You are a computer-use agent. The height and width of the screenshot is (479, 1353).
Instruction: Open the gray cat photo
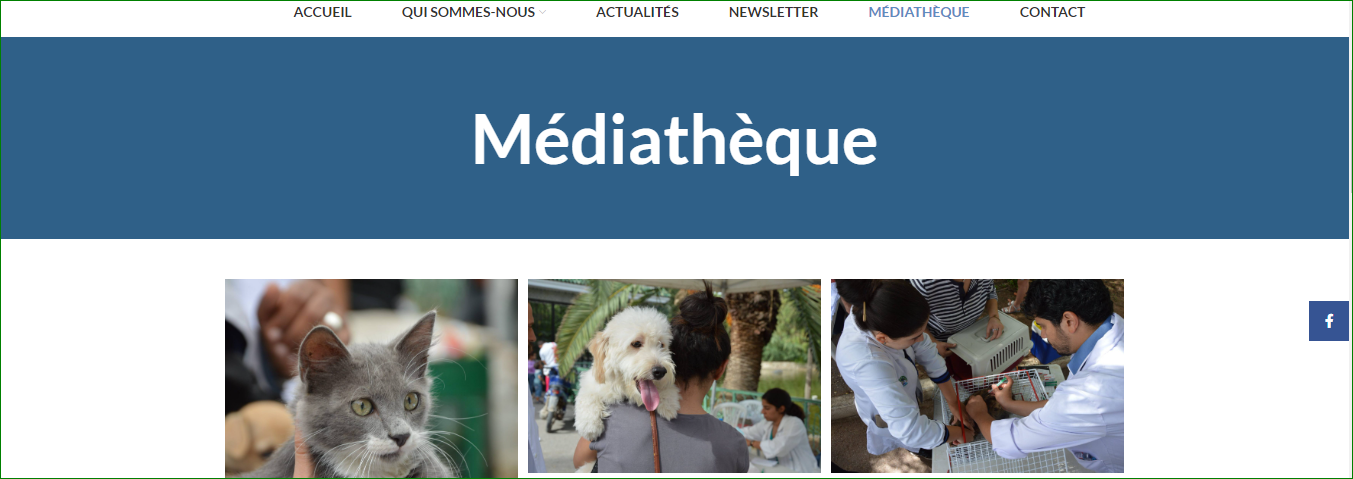click(x=371, y=378)
